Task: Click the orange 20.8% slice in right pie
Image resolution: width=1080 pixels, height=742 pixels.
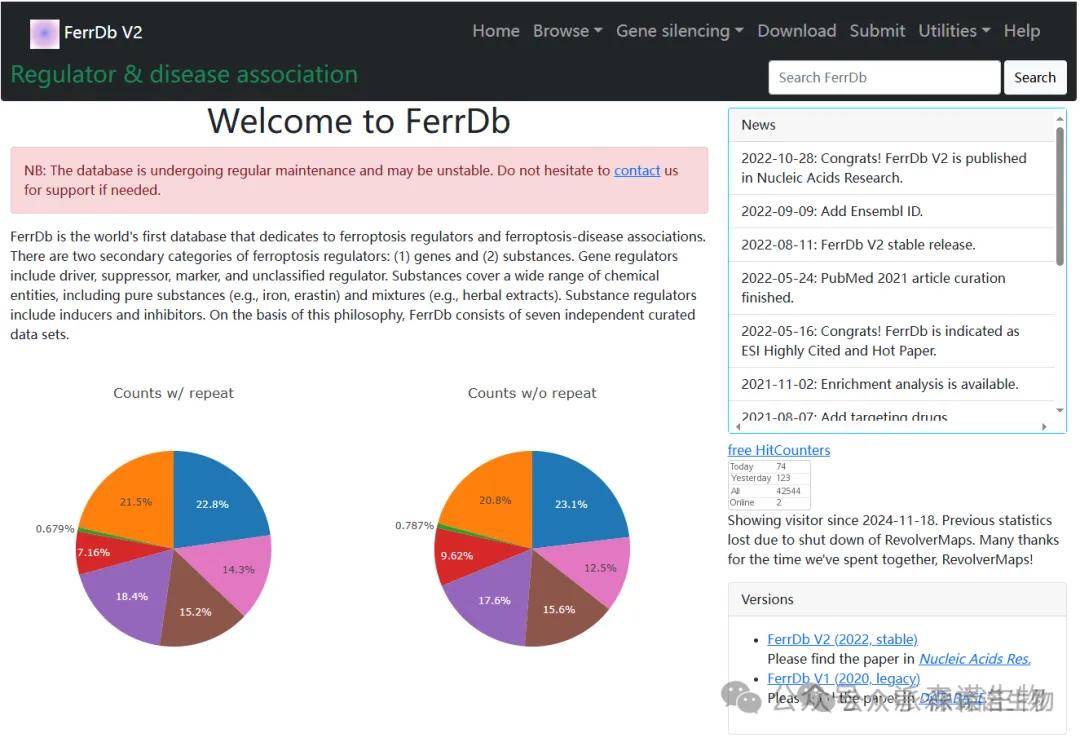Action: click(490, 497)
